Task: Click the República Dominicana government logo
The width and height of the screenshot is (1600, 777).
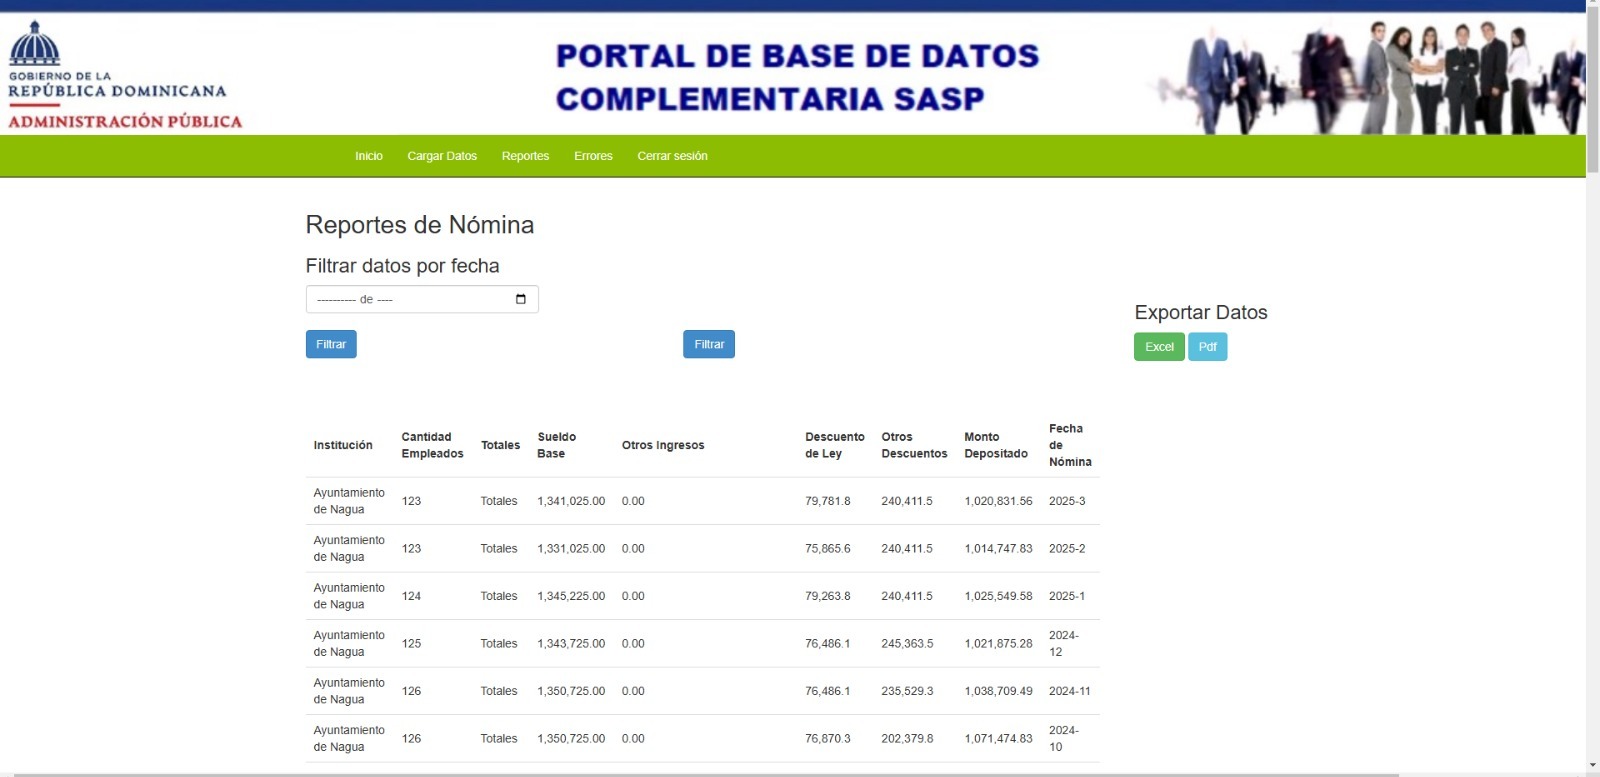Action: [x=124, y=76]
